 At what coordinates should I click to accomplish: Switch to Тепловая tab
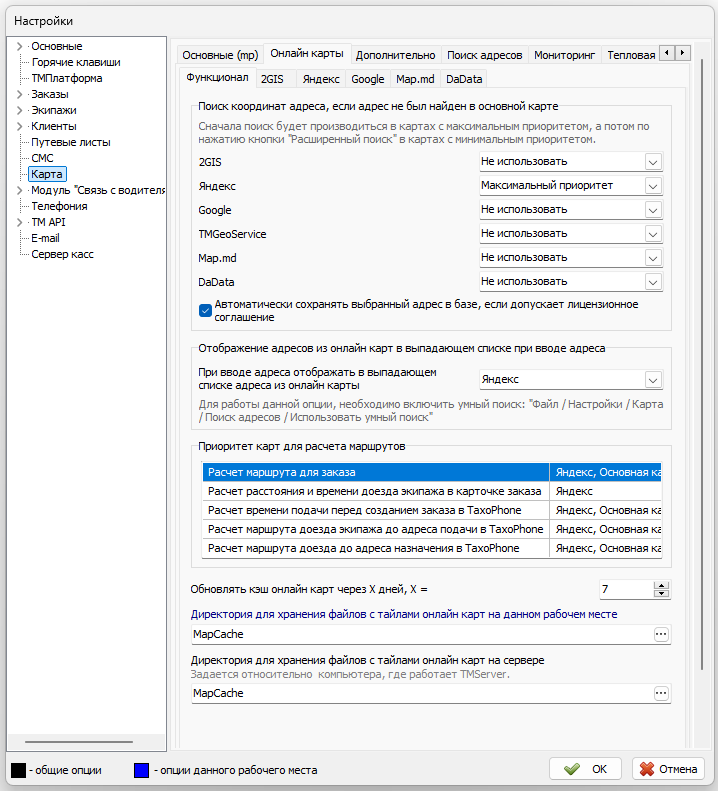(x=631, y=55)
